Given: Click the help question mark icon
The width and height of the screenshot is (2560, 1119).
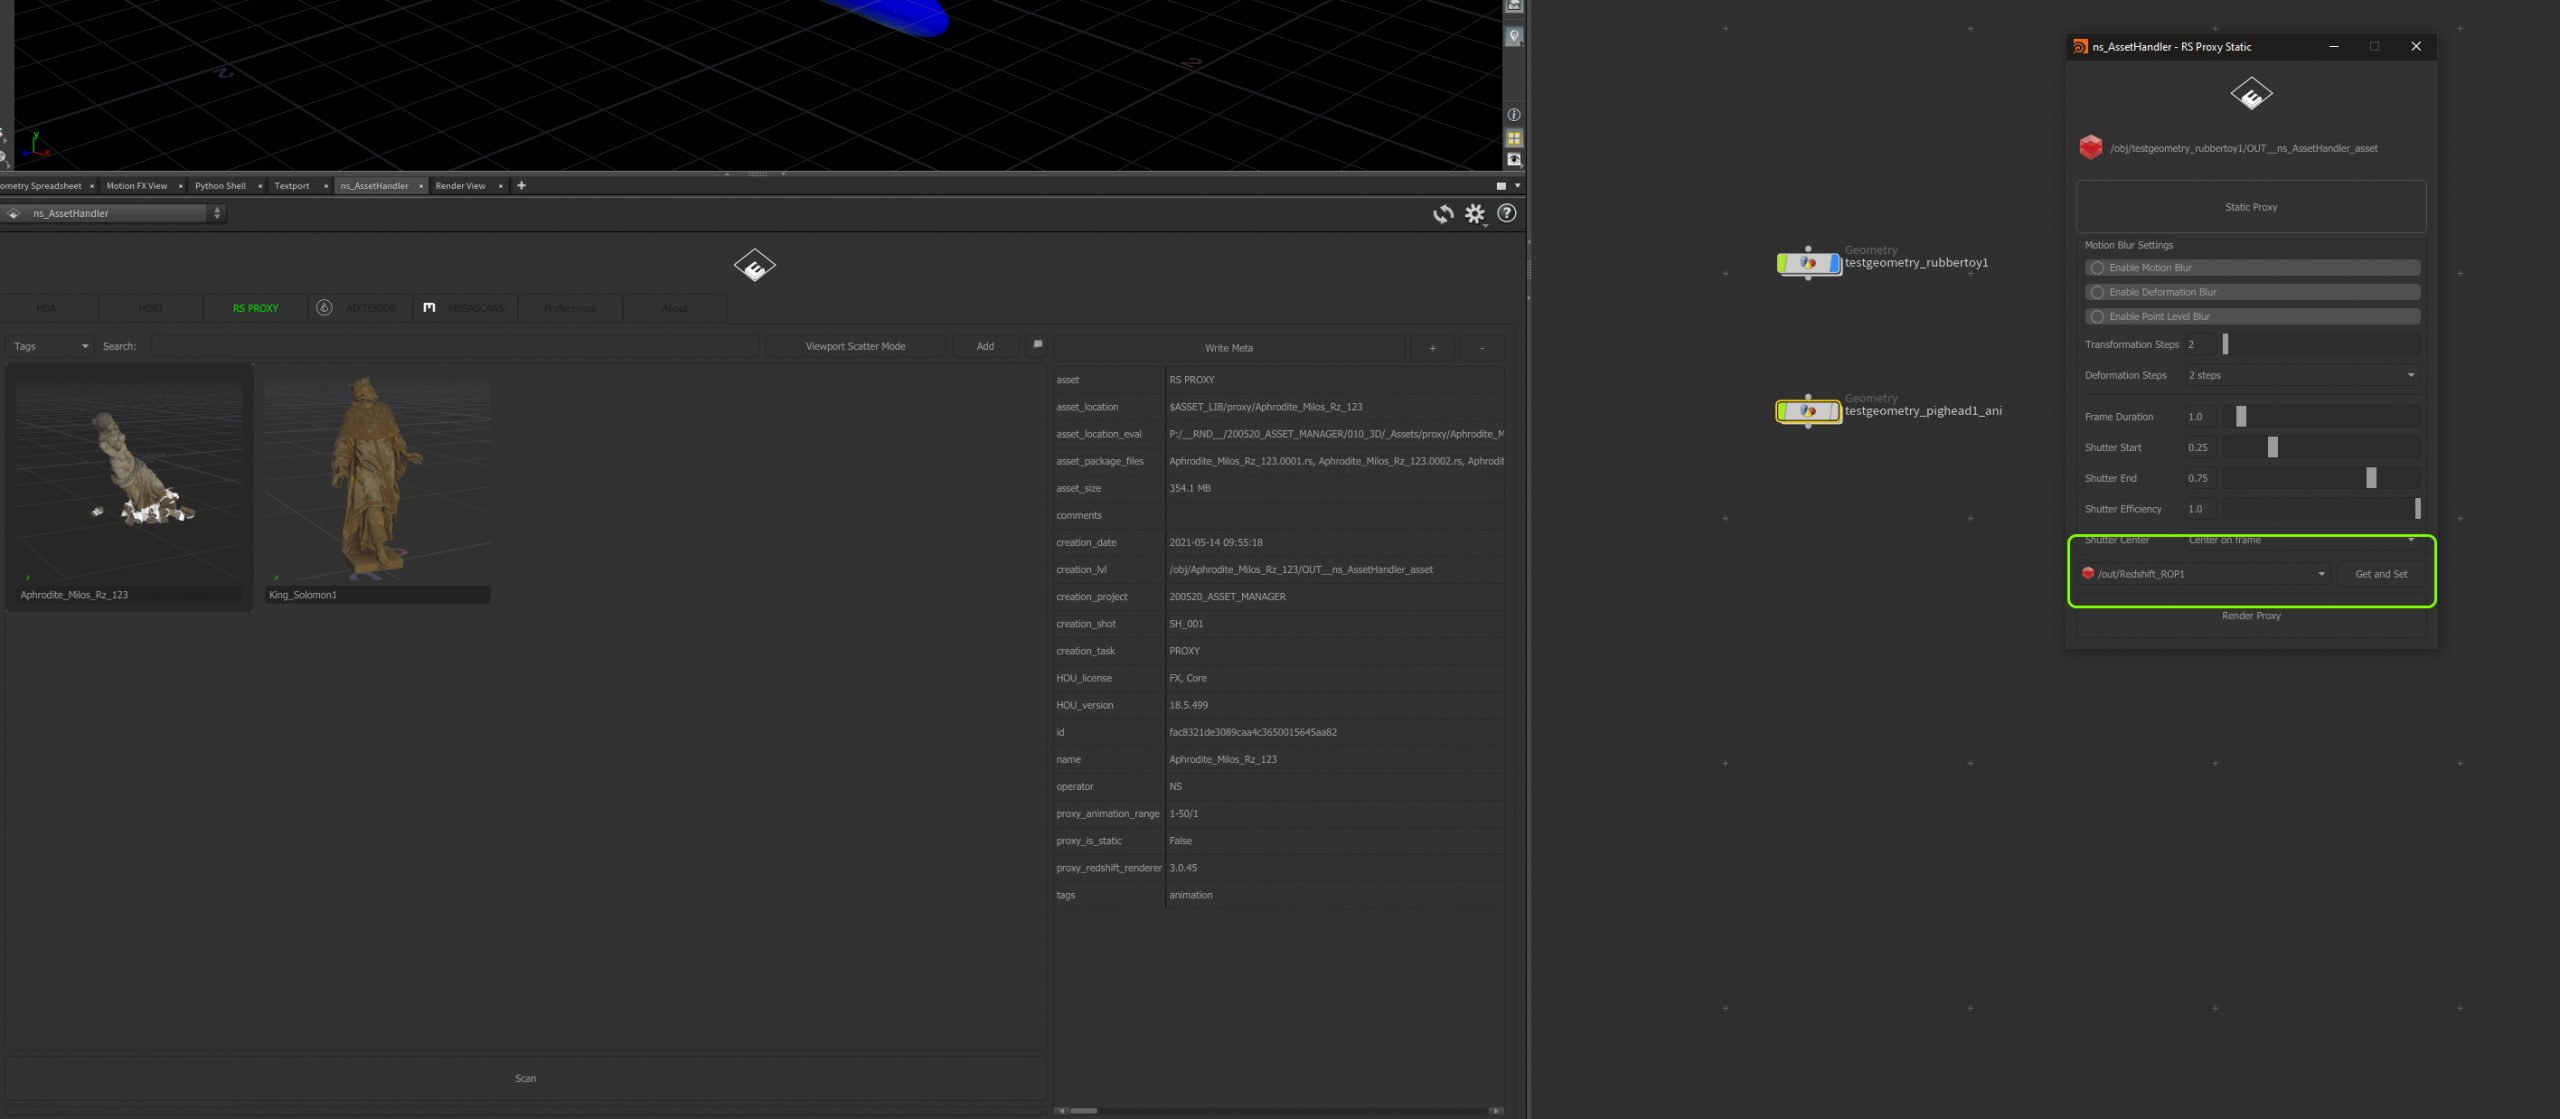Looking at the screenshot, I should click(x=1506, y=213).
